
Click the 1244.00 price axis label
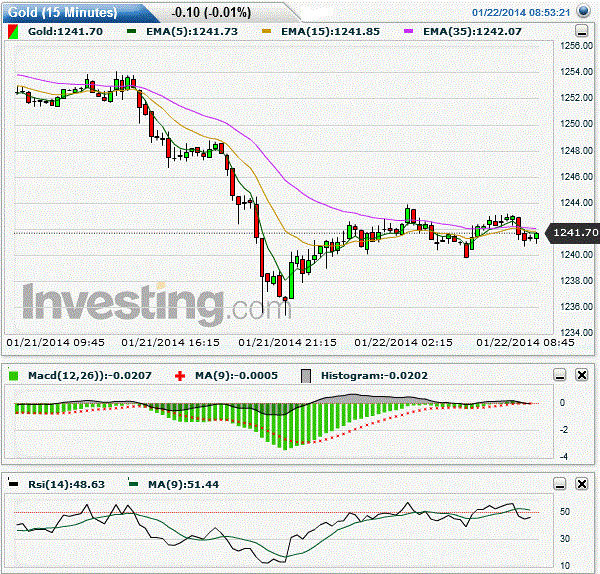pos(576,202)
